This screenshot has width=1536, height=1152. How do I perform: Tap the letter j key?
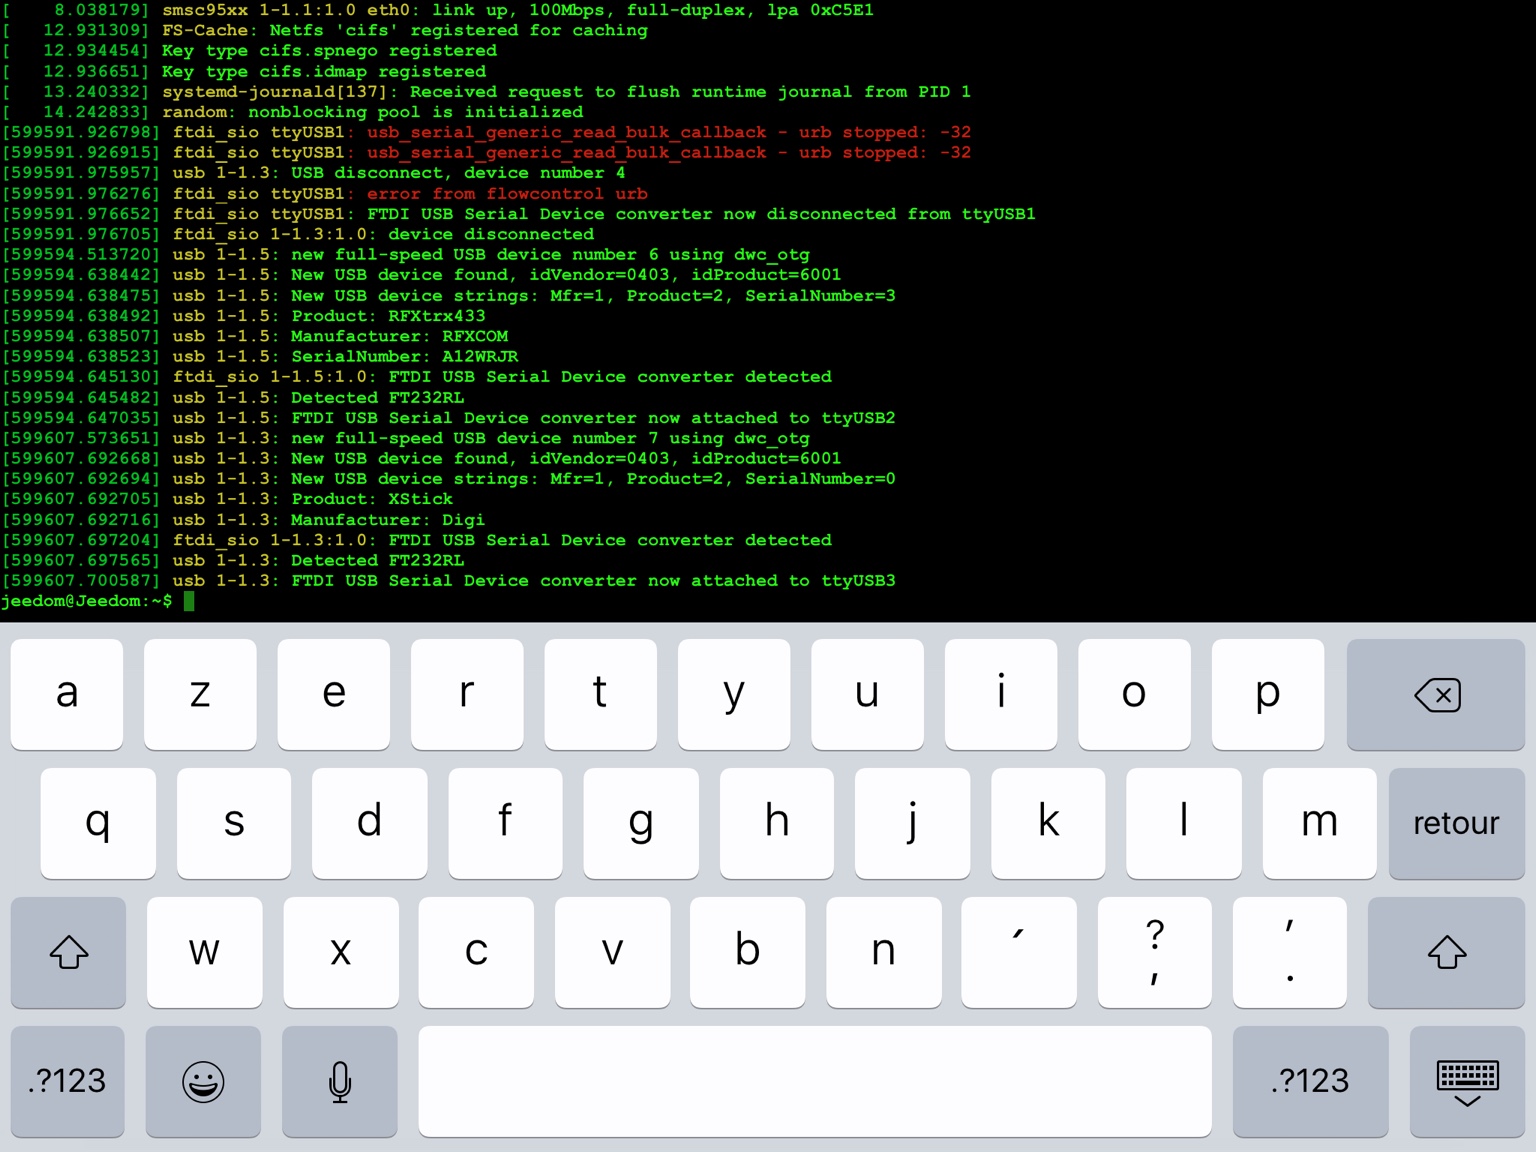point(912,823)
